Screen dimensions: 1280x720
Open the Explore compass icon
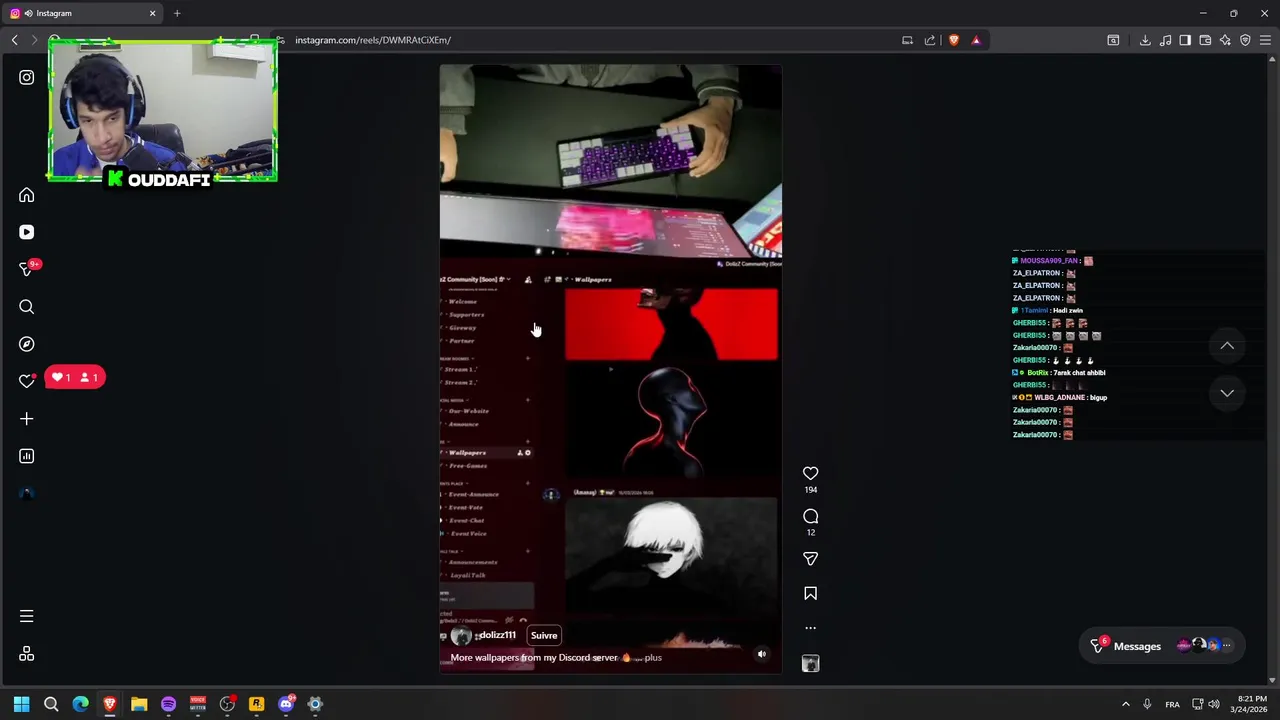(27, 344)
